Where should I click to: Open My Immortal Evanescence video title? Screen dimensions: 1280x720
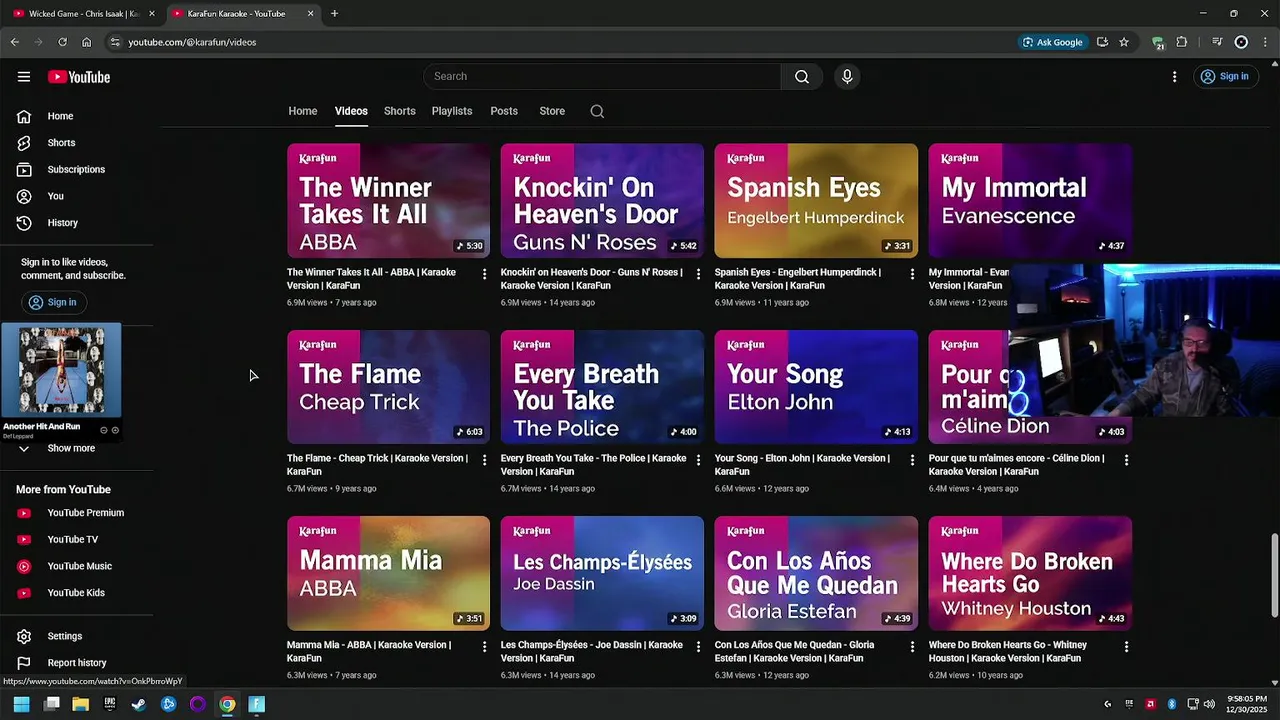click(969, 279)
